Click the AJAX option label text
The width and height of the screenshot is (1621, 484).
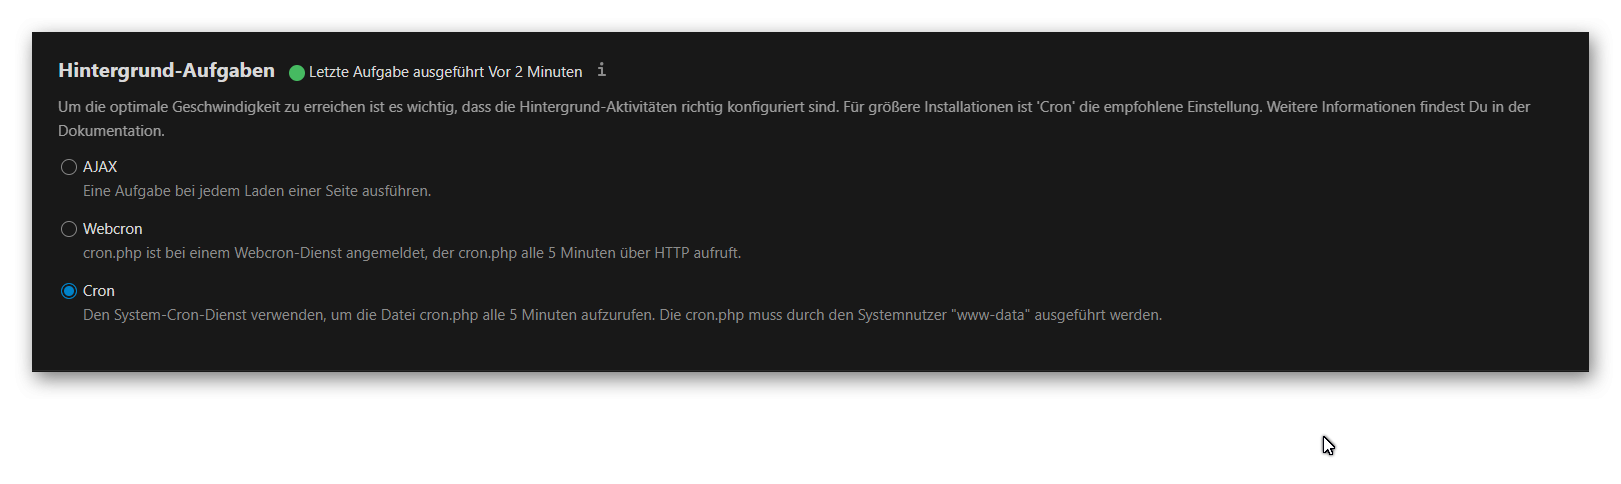pos(100,167)
